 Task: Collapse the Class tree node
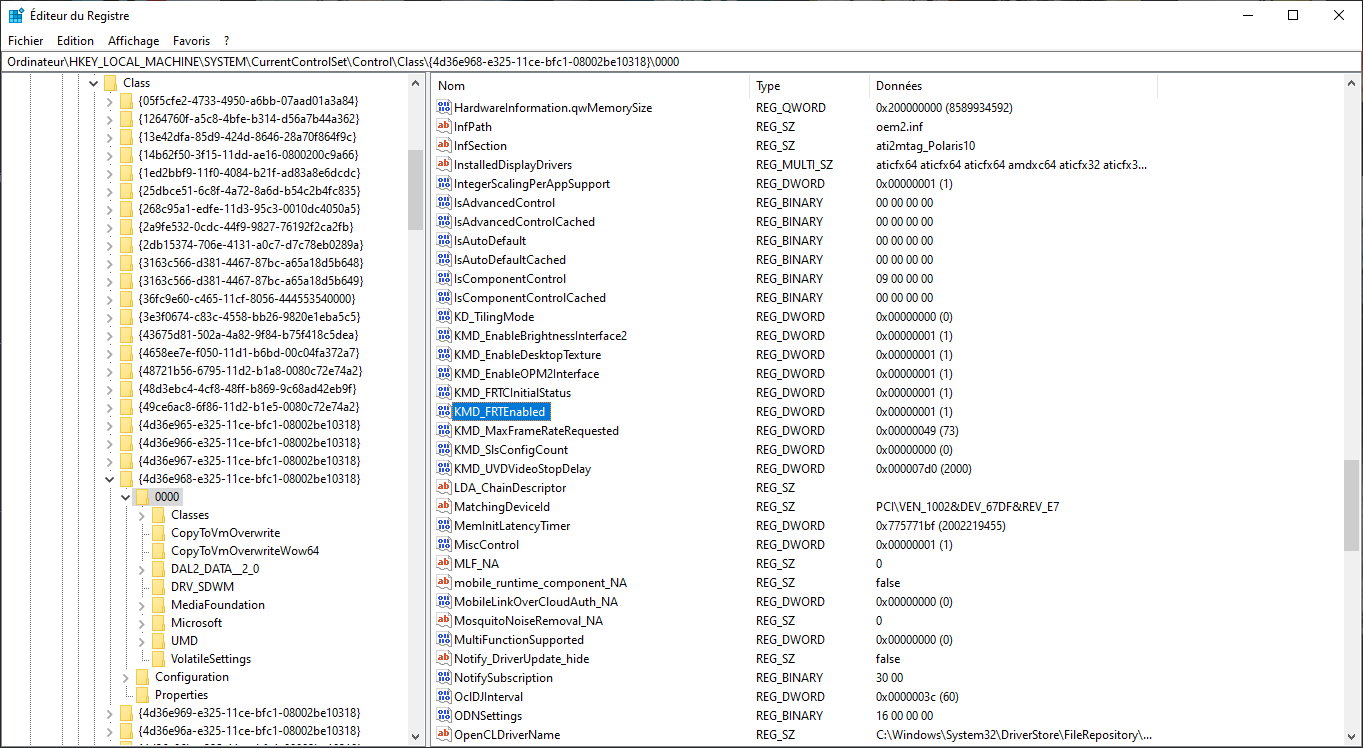point(94,83)
